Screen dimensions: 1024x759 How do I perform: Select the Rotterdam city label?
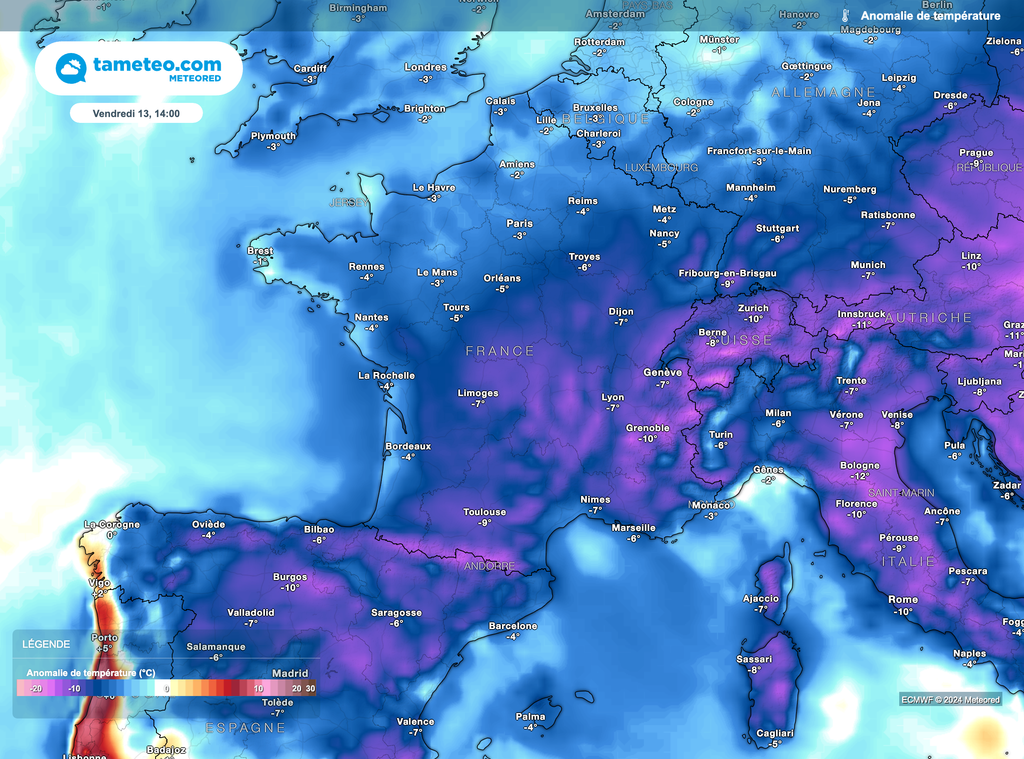pos(600,42)
